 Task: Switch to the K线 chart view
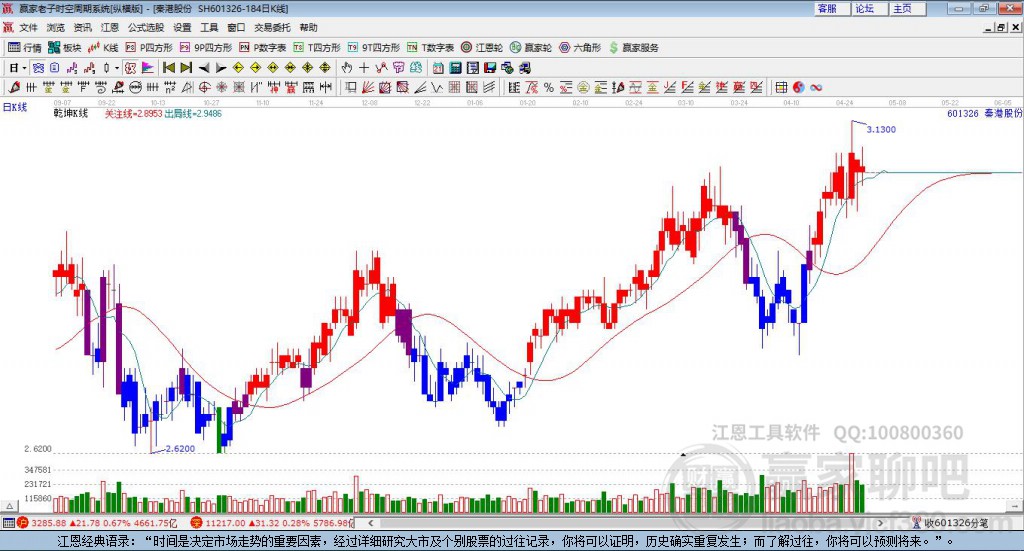point(103,48)
